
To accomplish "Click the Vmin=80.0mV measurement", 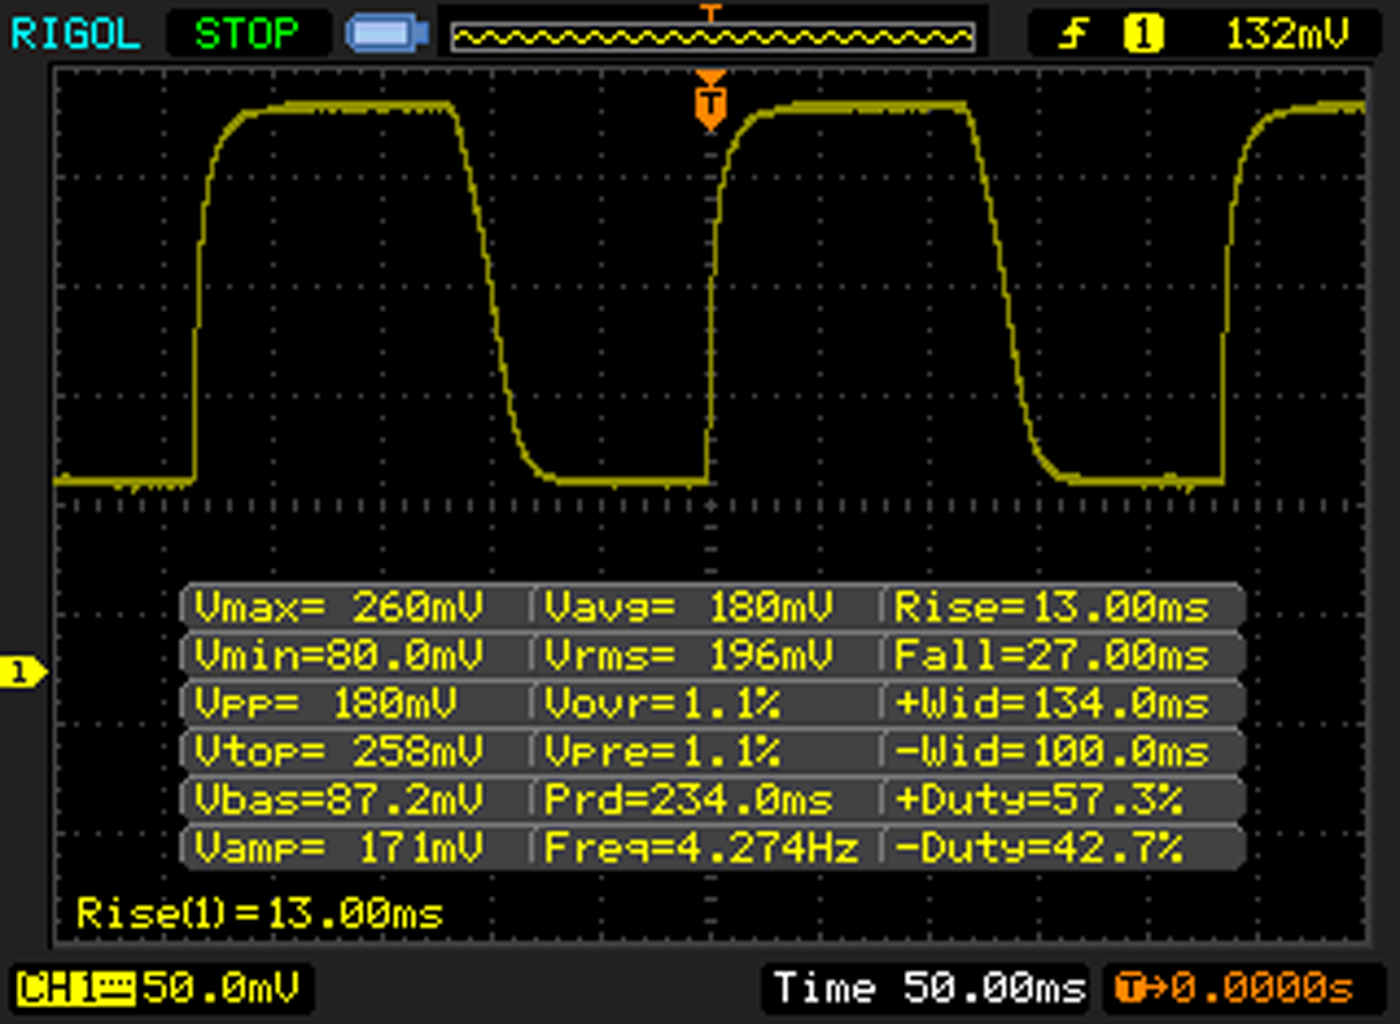I will [339, 655].
